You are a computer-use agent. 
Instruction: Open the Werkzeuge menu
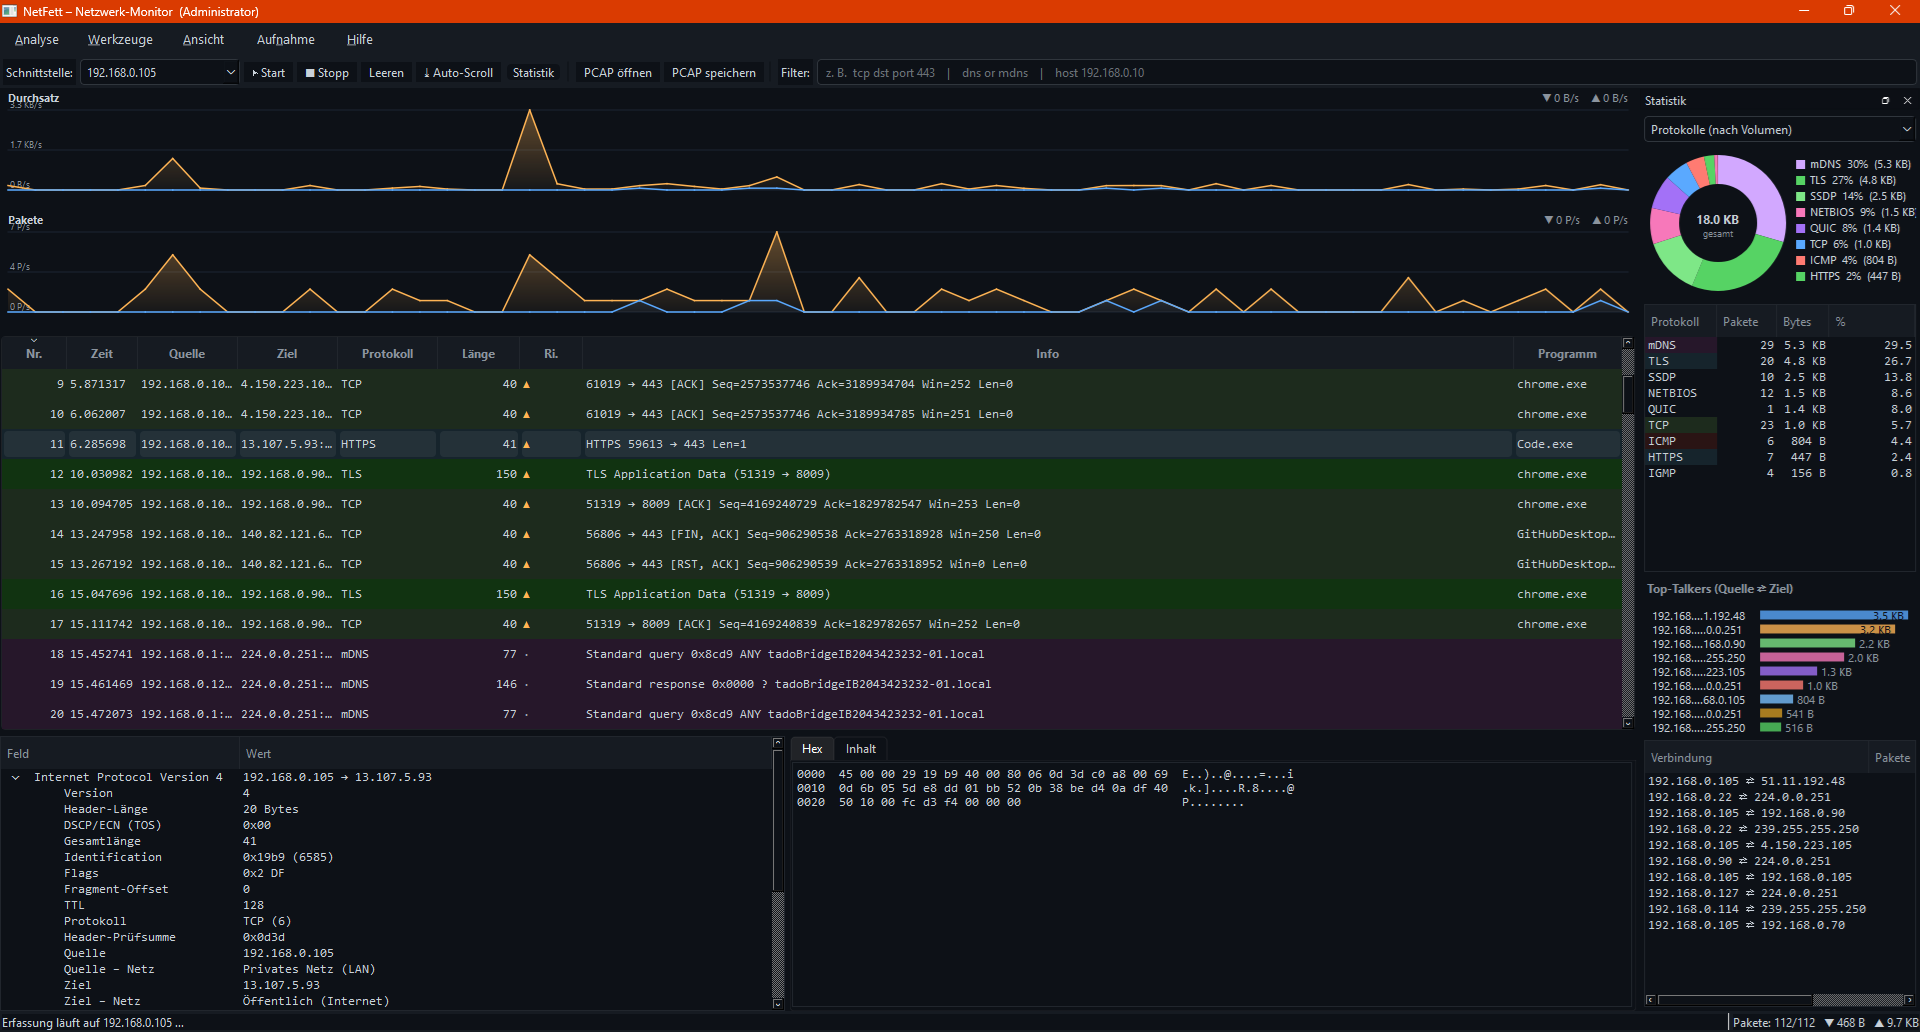(x=120, y=40)
